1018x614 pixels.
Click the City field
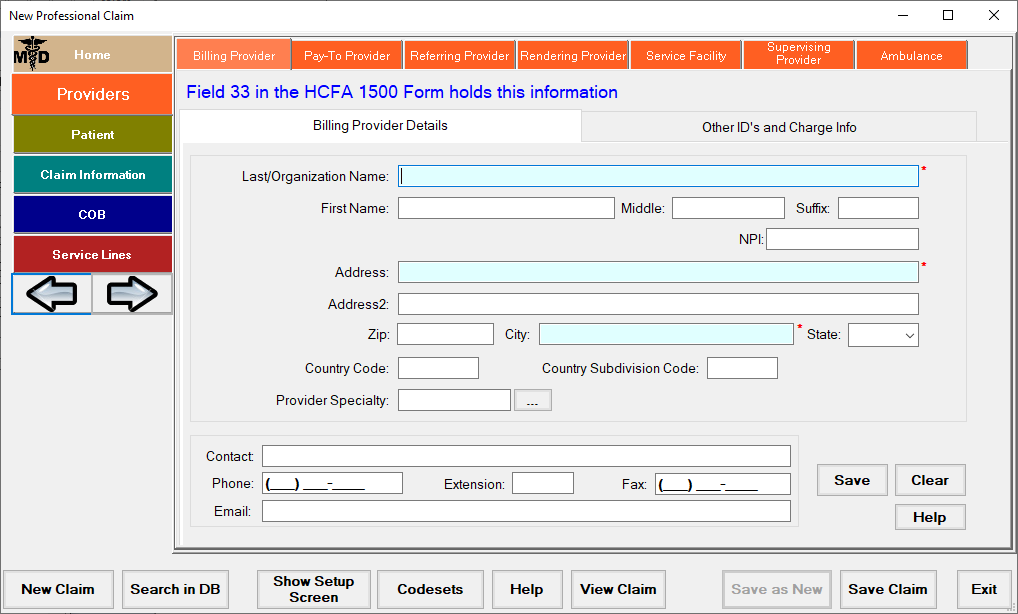(x=666, y=334)
